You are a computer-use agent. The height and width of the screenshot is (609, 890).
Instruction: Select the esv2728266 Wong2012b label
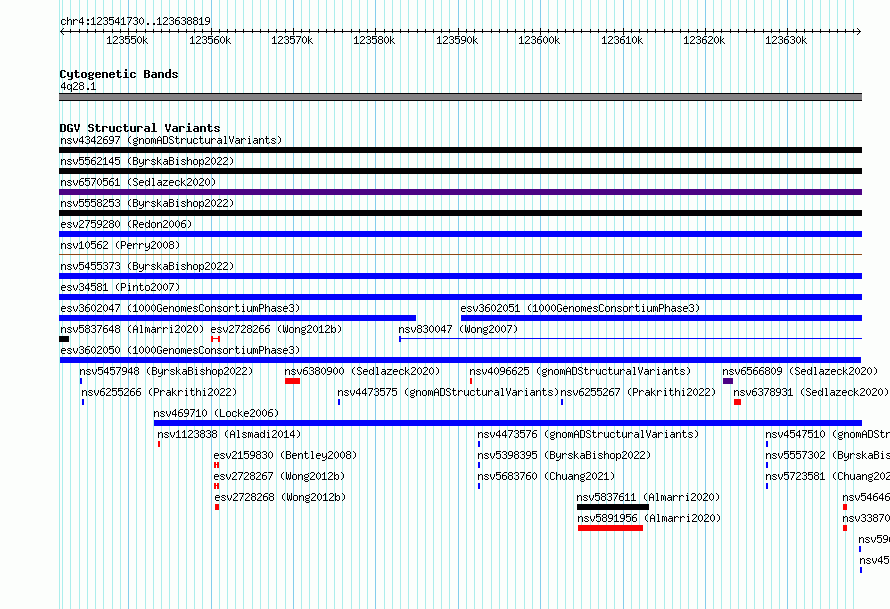coord(276,329)
